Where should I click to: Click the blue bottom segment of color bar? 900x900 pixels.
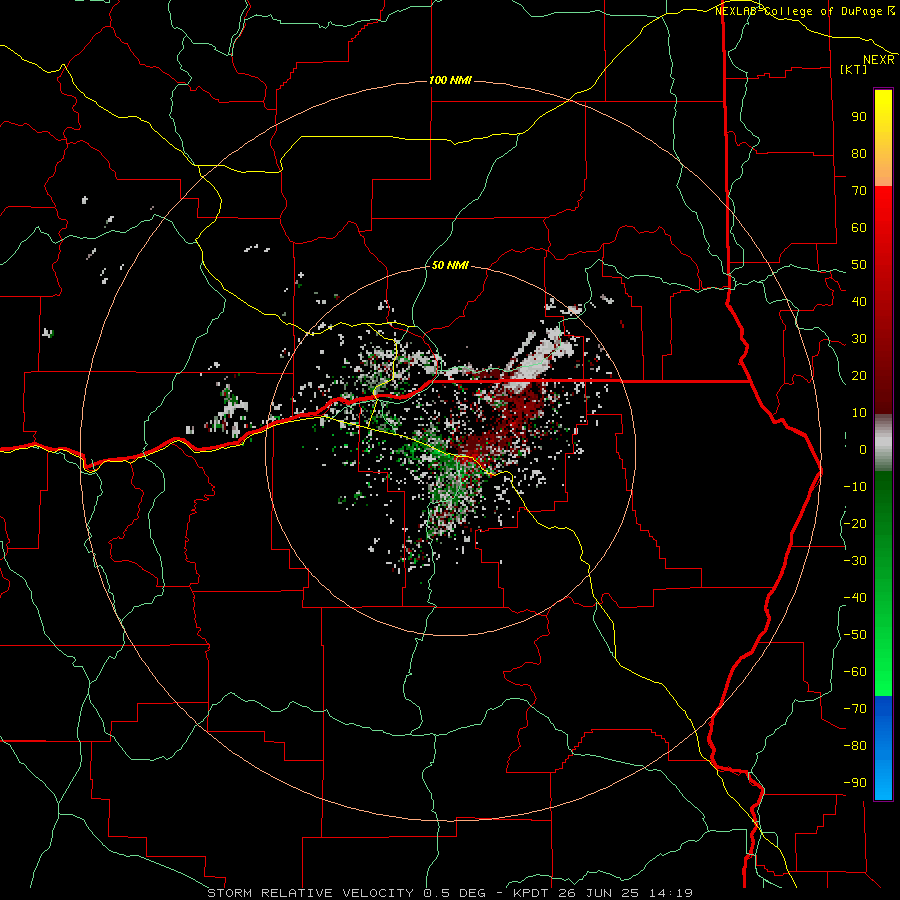pyautogui.click(x=883, y=748)
